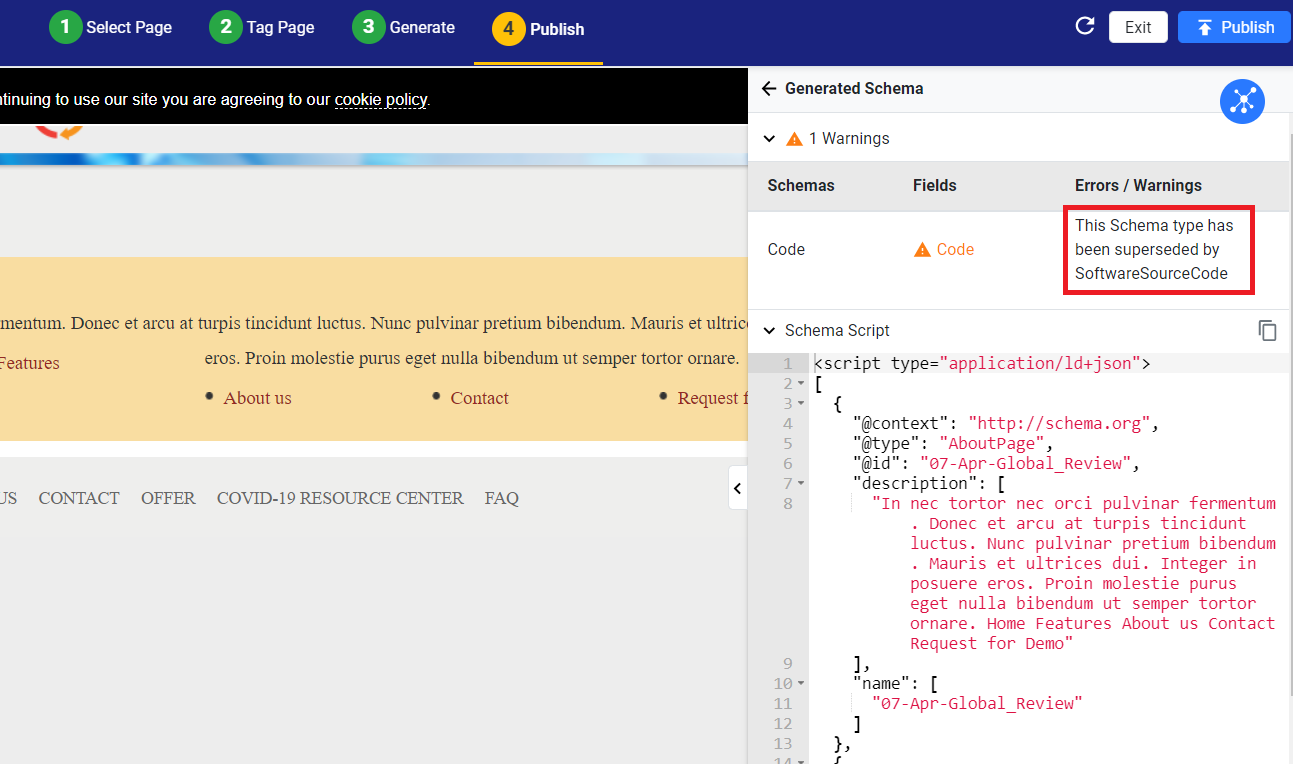Viewport: 1293px width, 764px height.
Task: Click the blue Publish button
Action: click(1234, 27)
